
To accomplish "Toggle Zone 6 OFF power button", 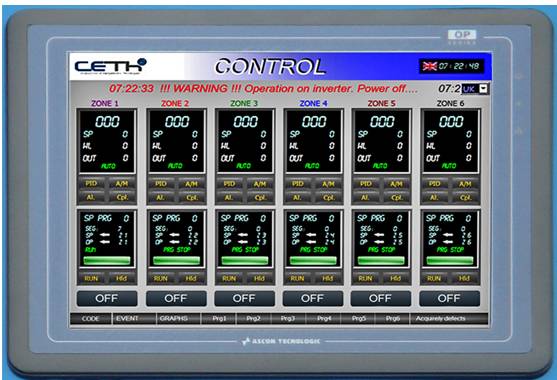I will tap(449, 298).
